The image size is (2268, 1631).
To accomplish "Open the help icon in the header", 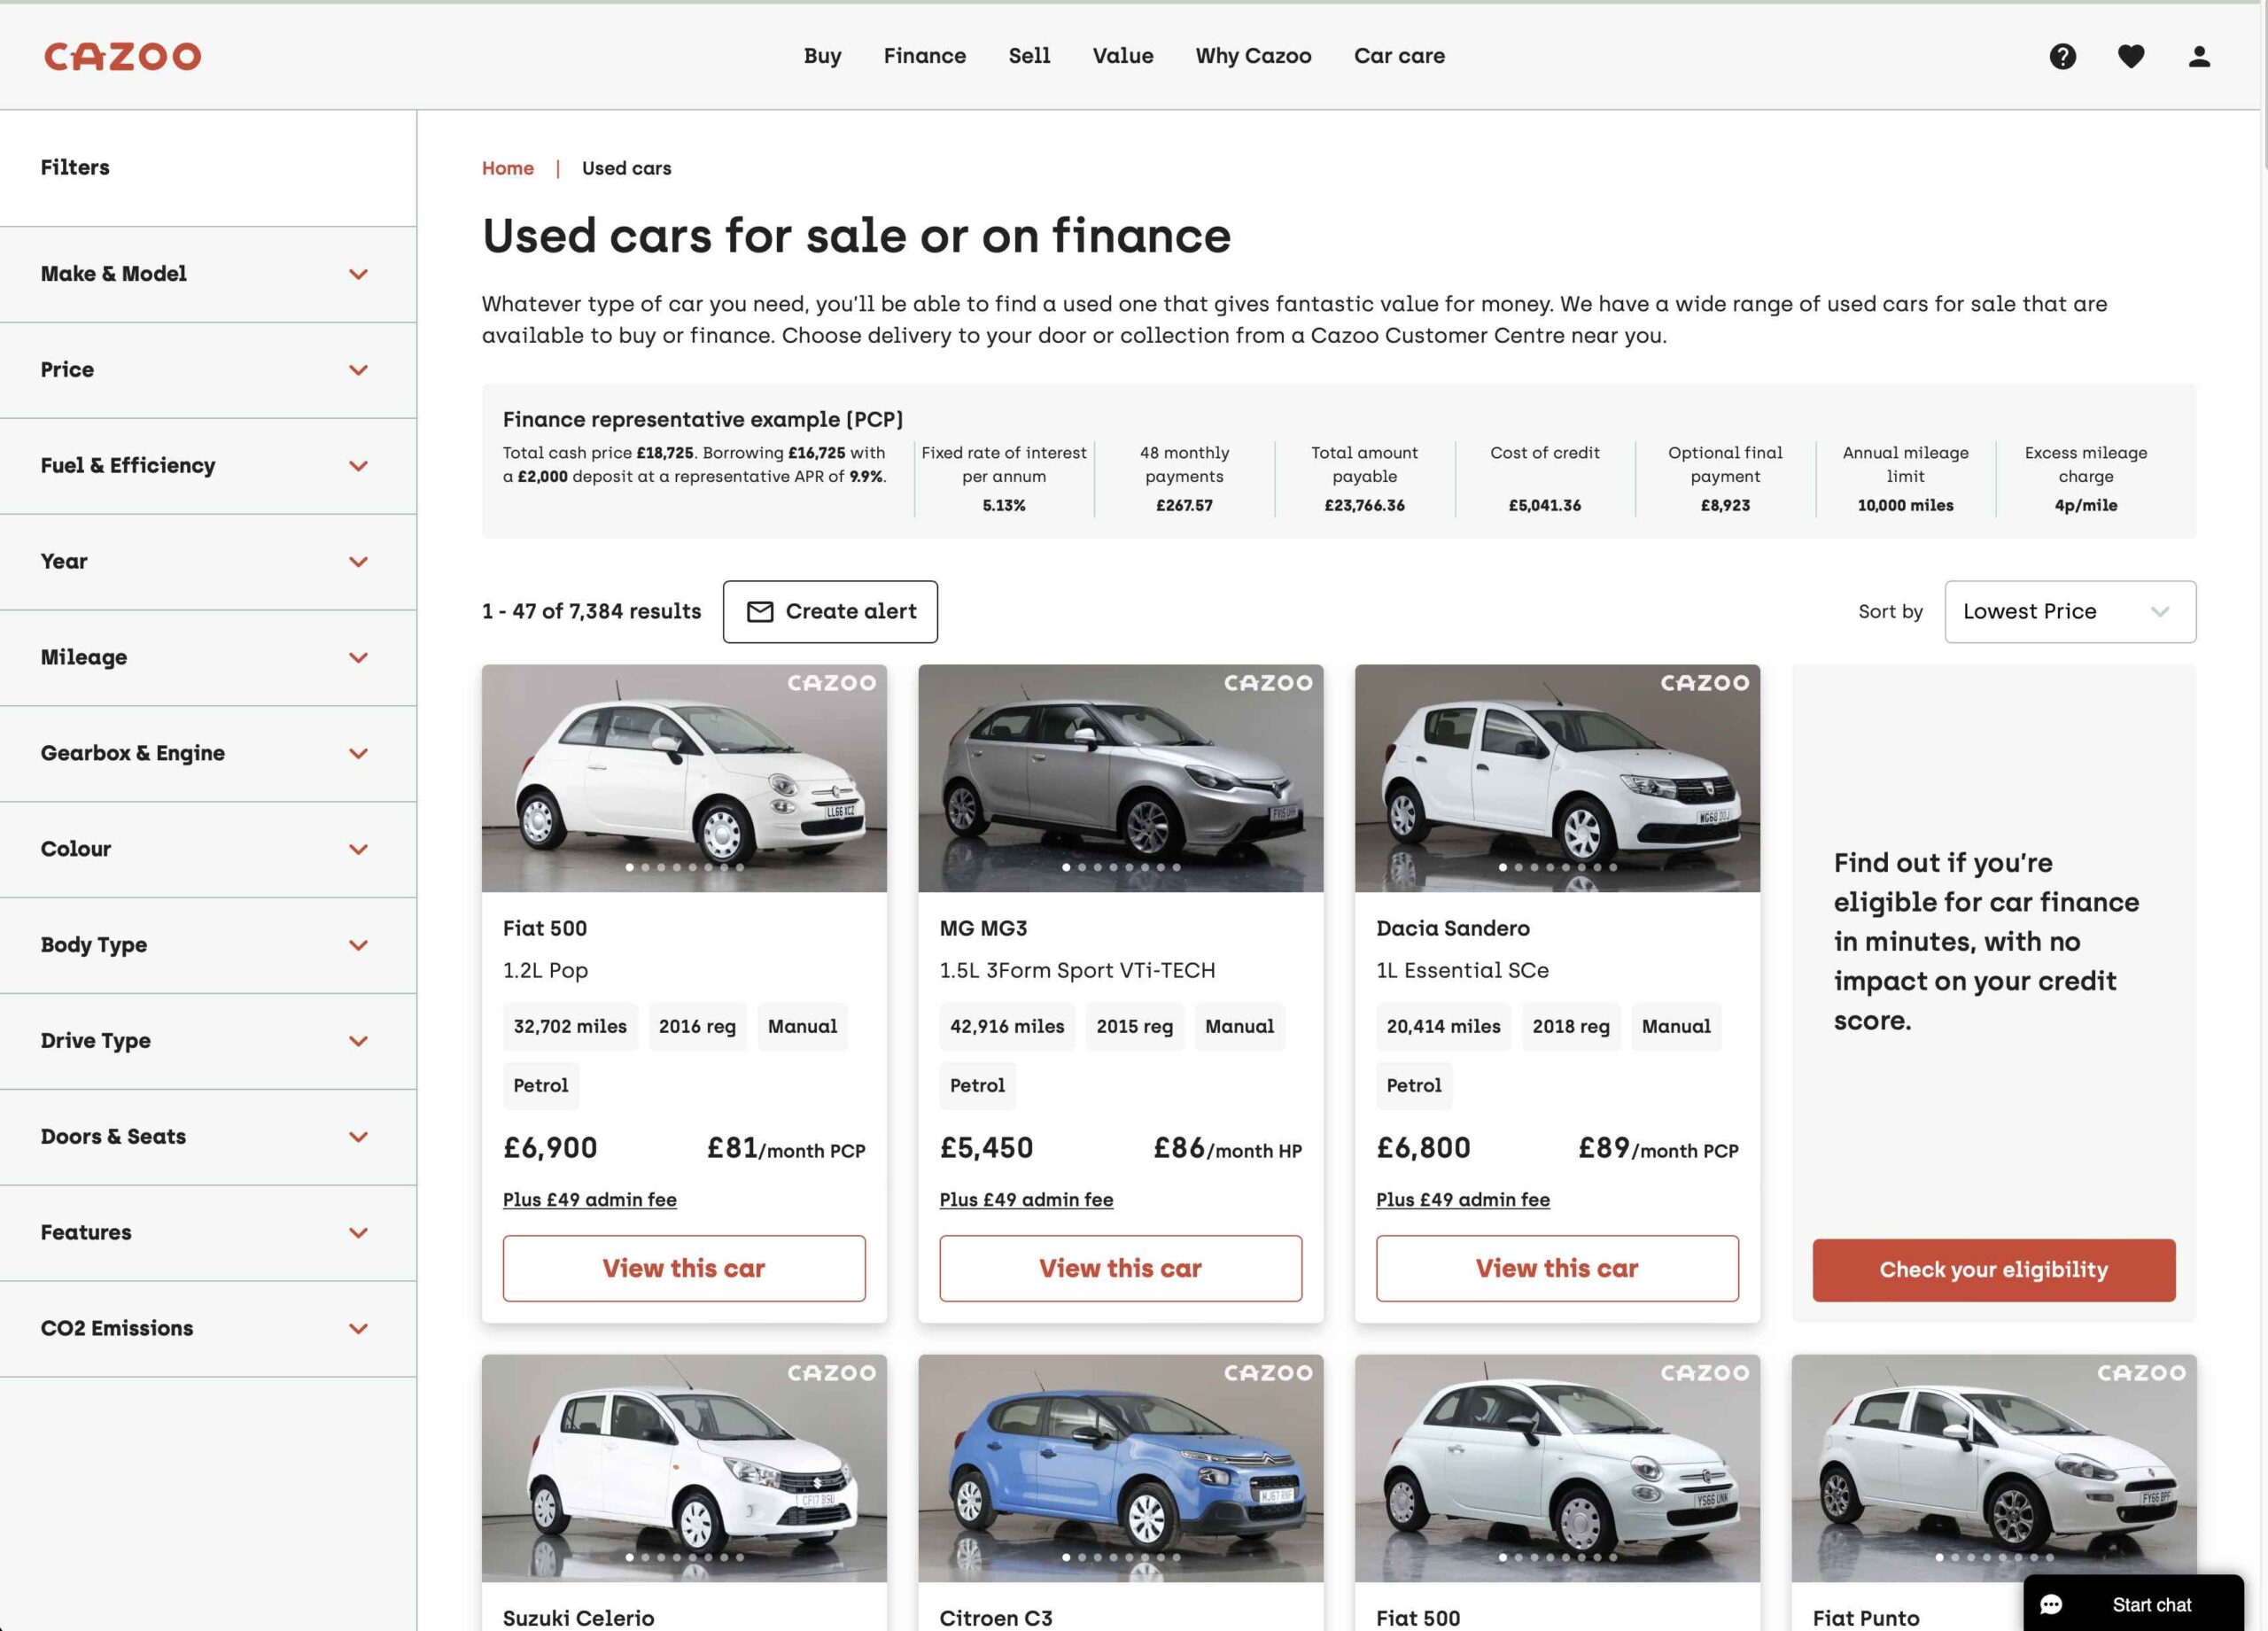I will pyautogui.click(x=2062, y=56).
